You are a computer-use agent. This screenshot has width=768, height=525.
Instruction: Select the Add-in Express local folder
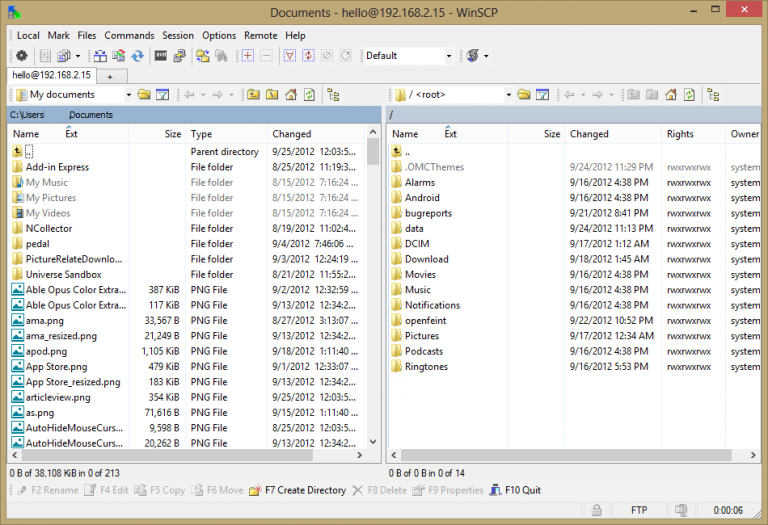[57, 167]
